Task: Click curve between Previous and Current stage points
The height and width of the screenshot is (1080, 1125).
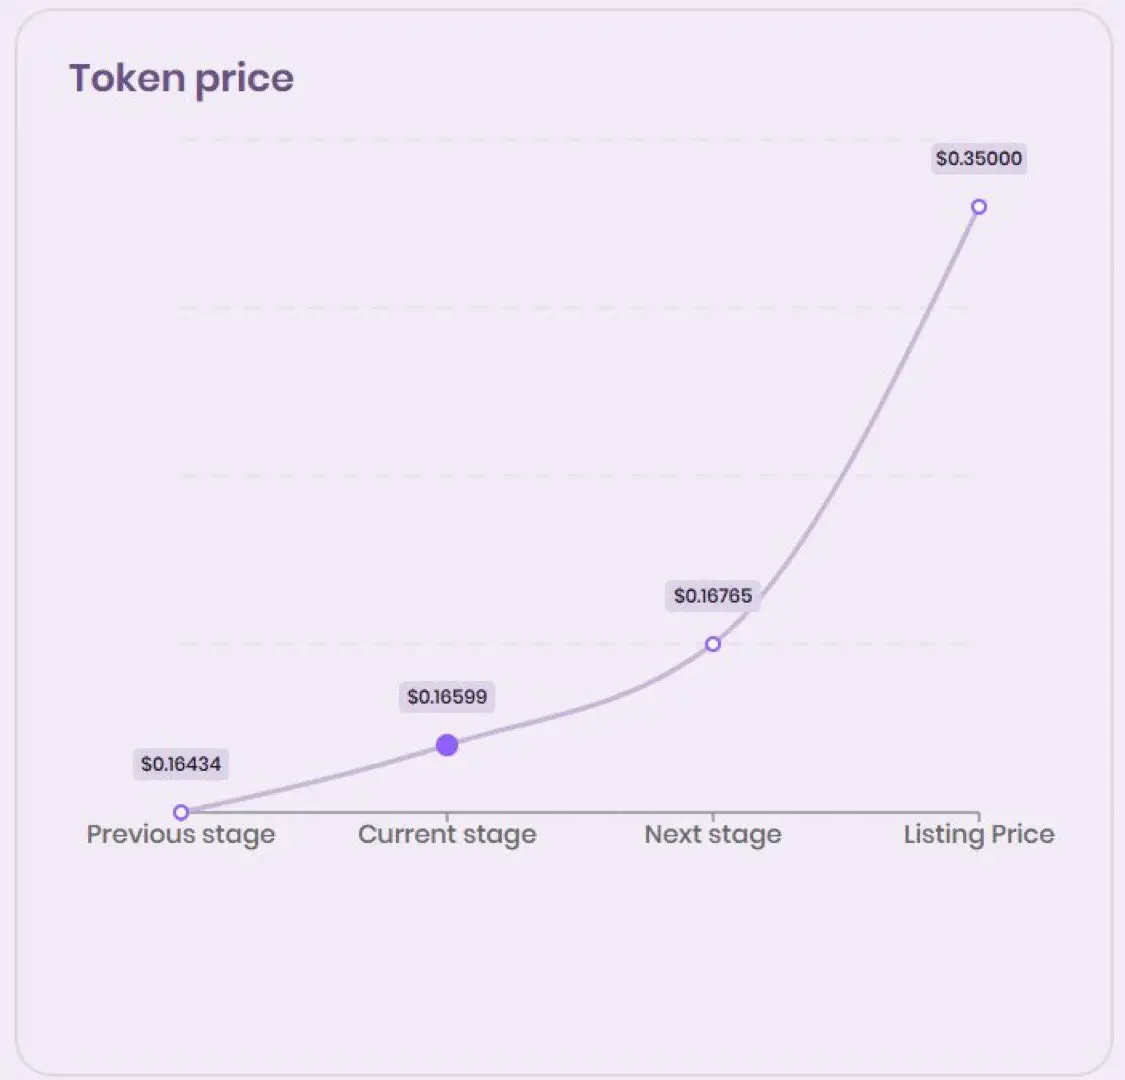Action: [314, 780]
